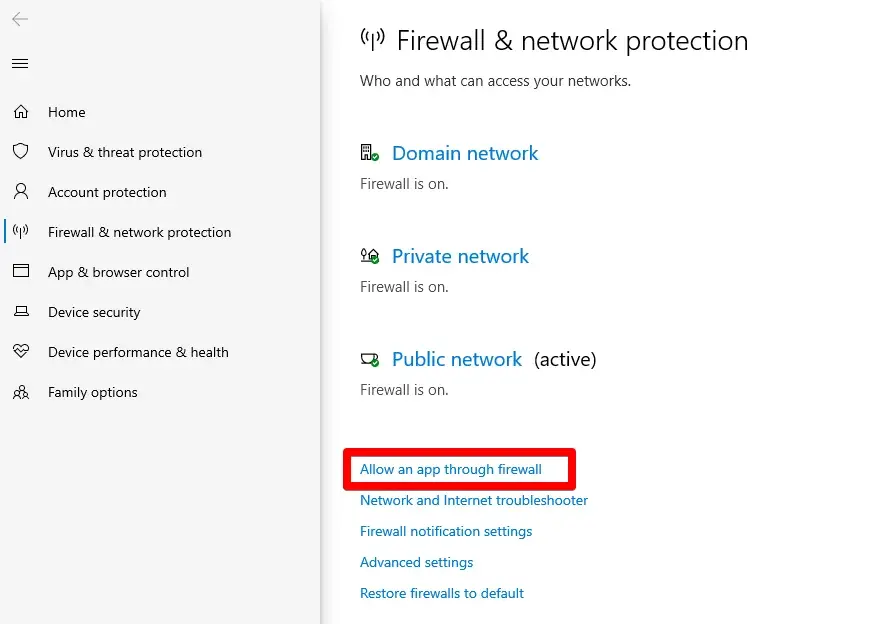Click Allow an app through firewall

tap(450, 469)
